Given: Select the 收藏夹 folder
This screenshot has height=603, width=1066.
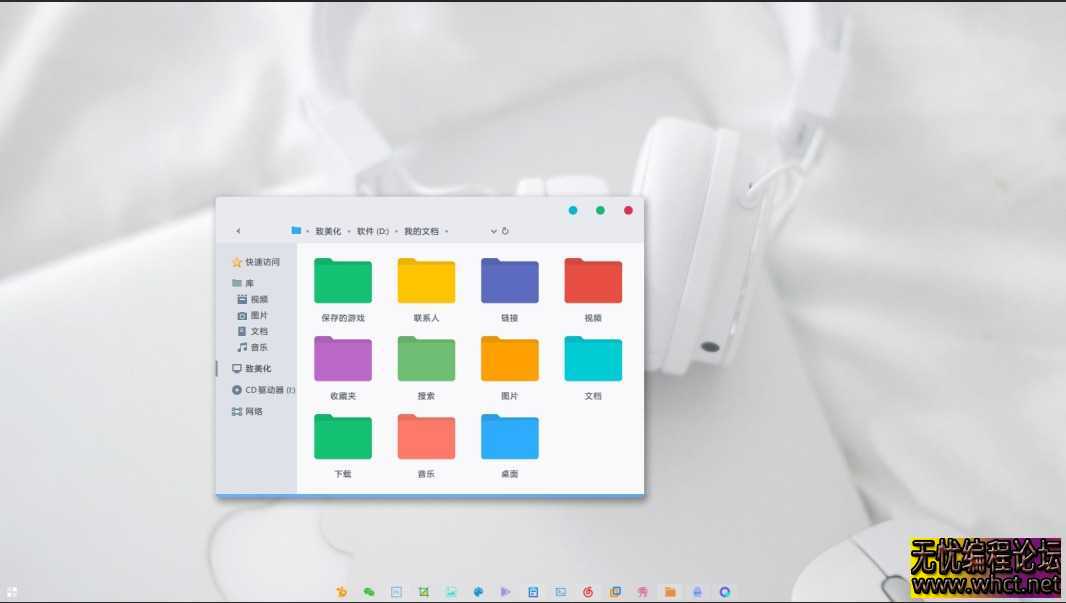Looking at the screenshot, I should (343, 358).
